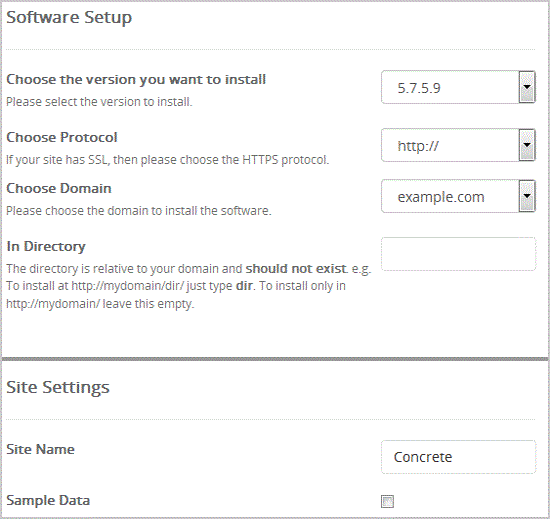550x519 pixels.
Task: Click the Choose Domain label
Action: click(59, 188)
